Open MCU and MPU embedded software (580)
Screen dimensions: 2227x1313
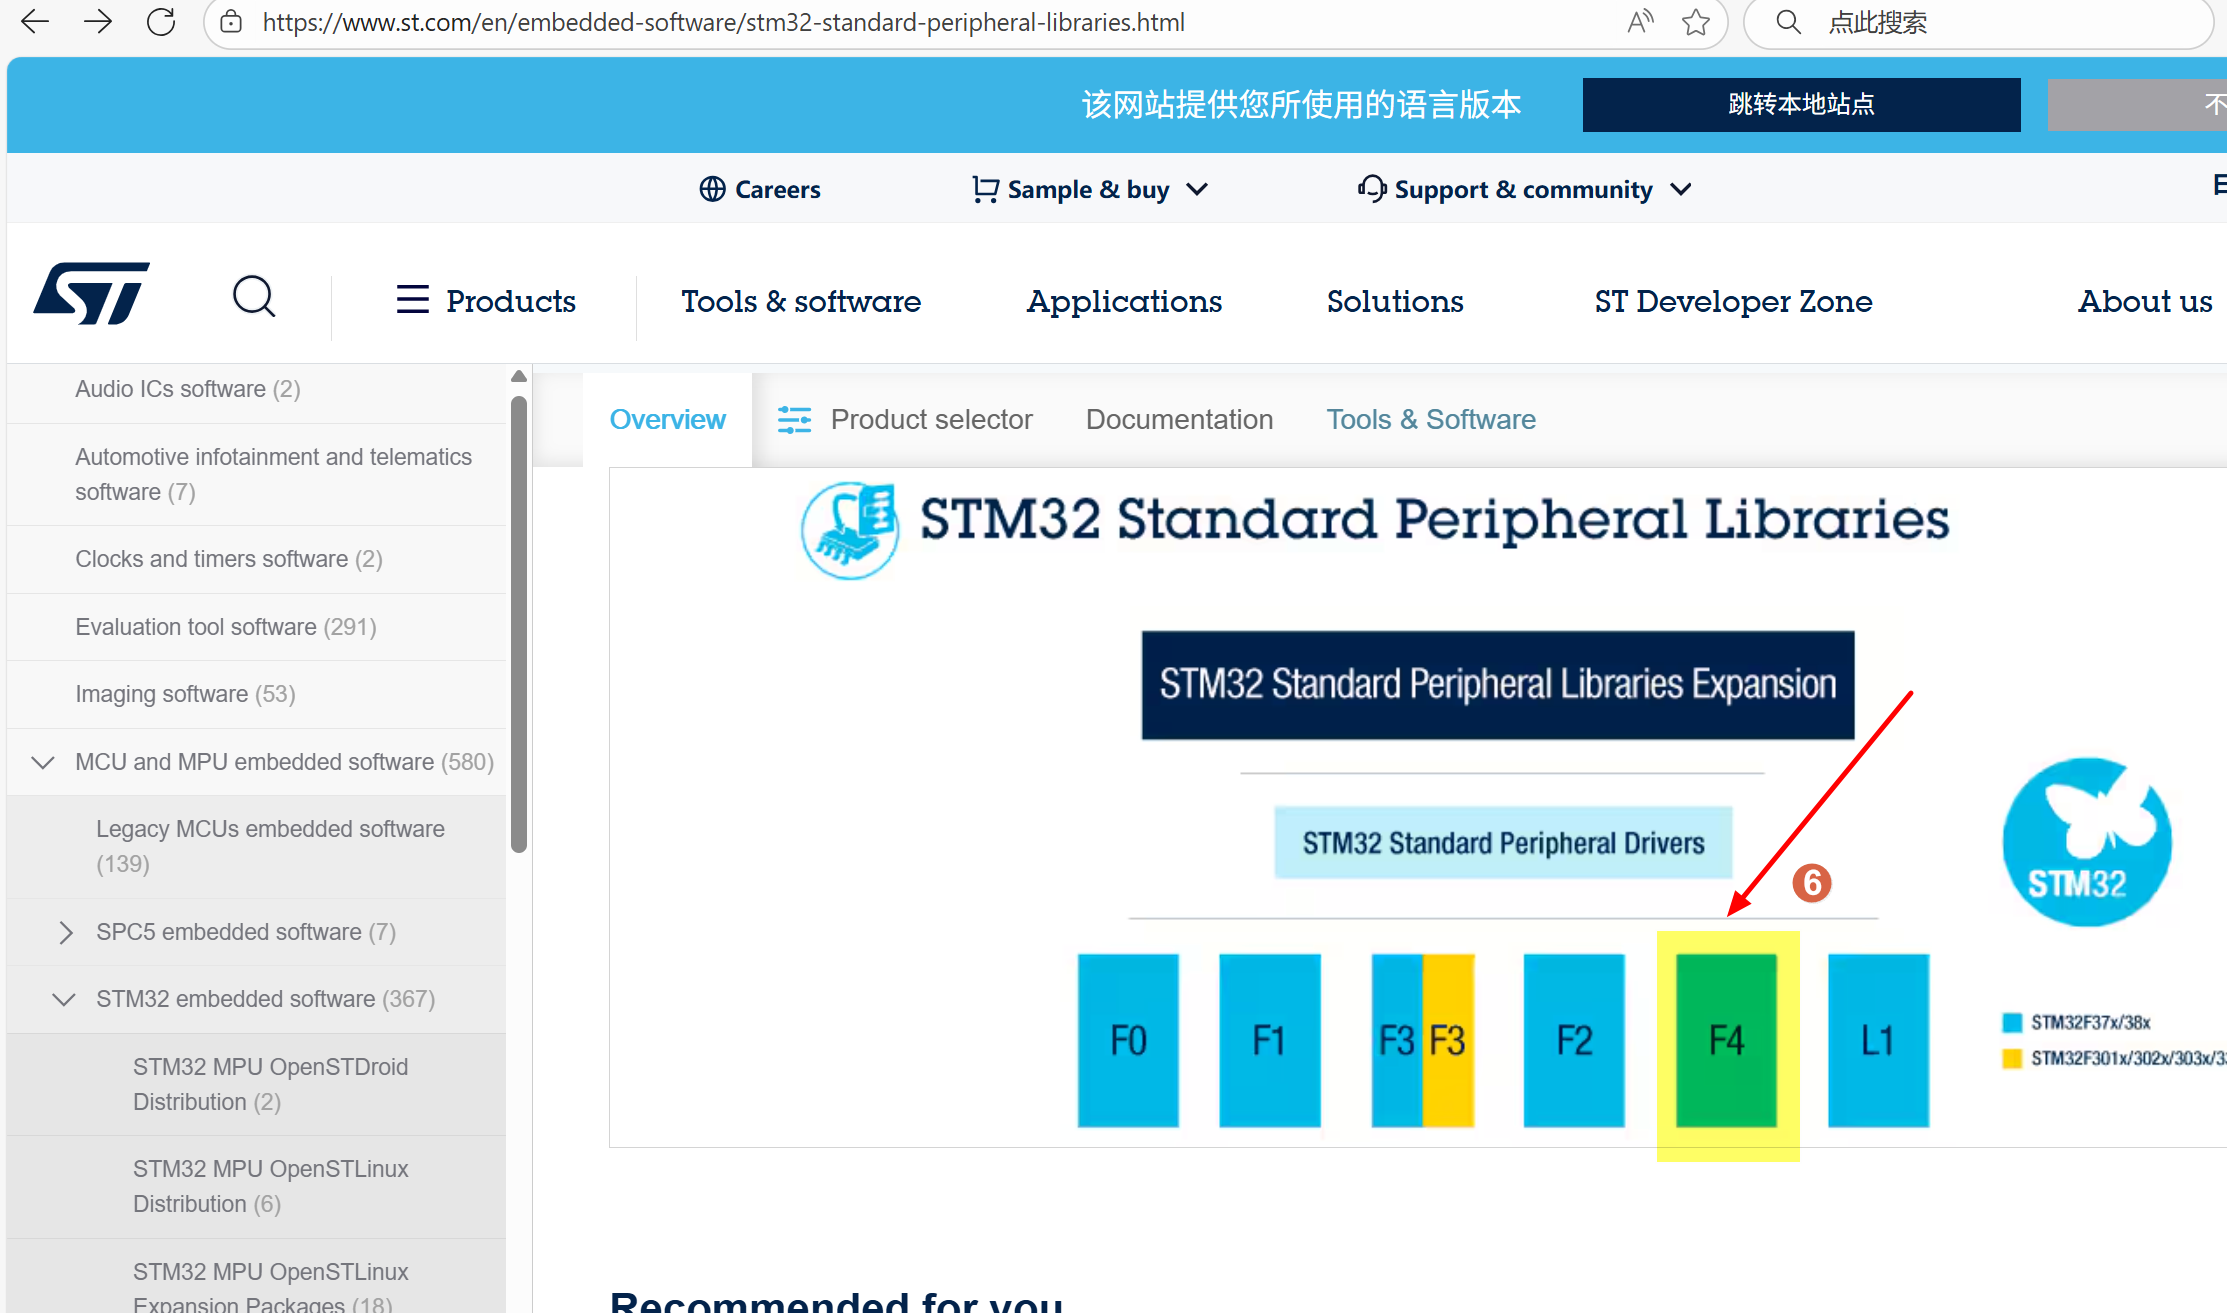[x=285, y=763]
